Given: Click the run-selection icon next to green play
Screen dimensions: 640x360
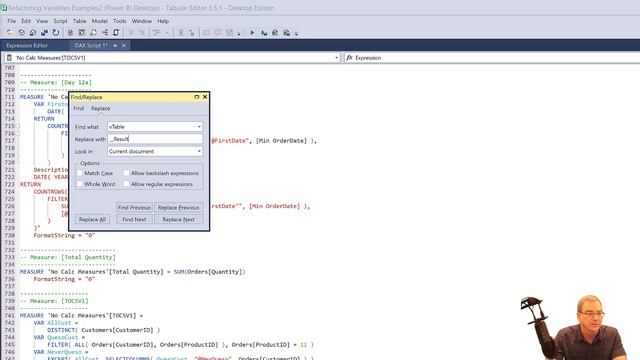Looking at the screenshot, I should (x=264, y=33).
